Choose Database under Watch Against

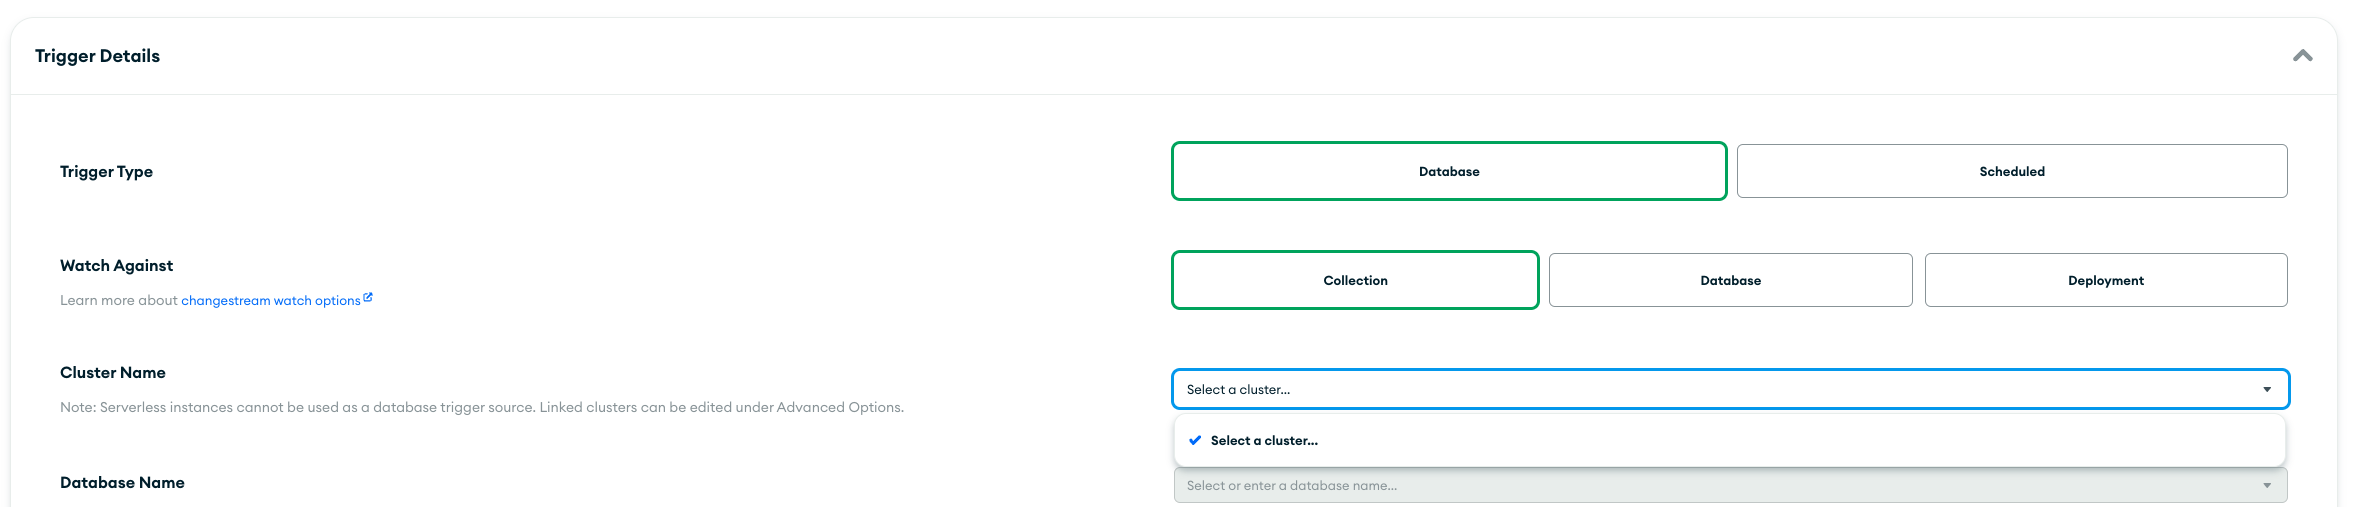pos(1730,280)
